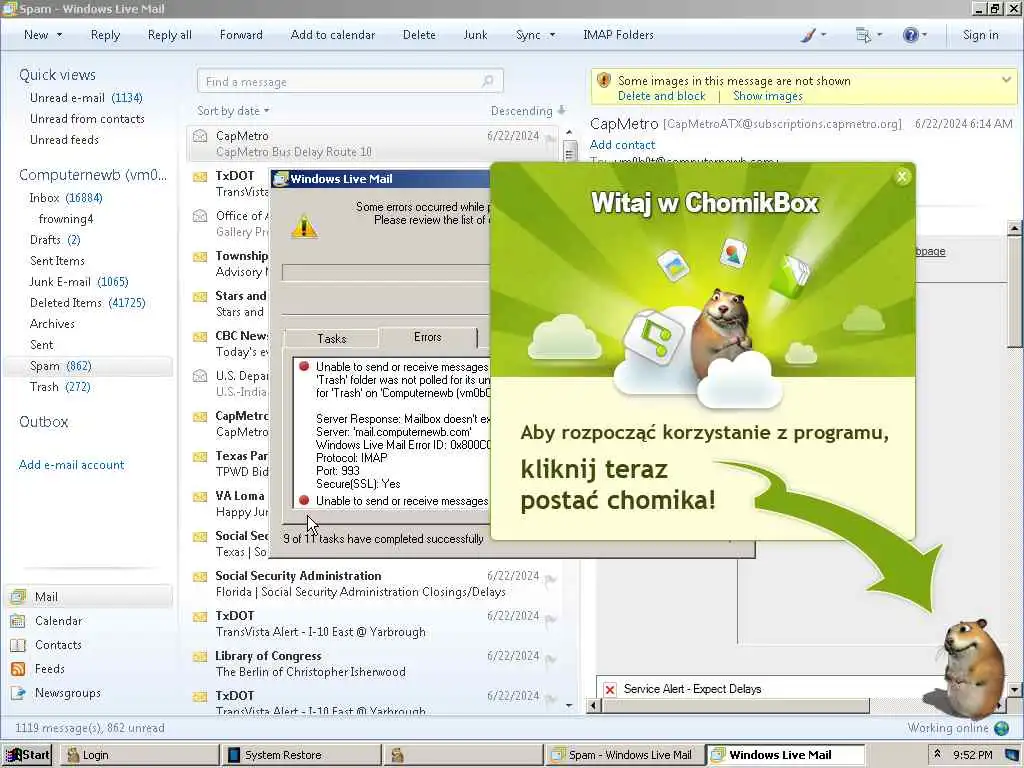Click the network tray icon

point(1011,755)
